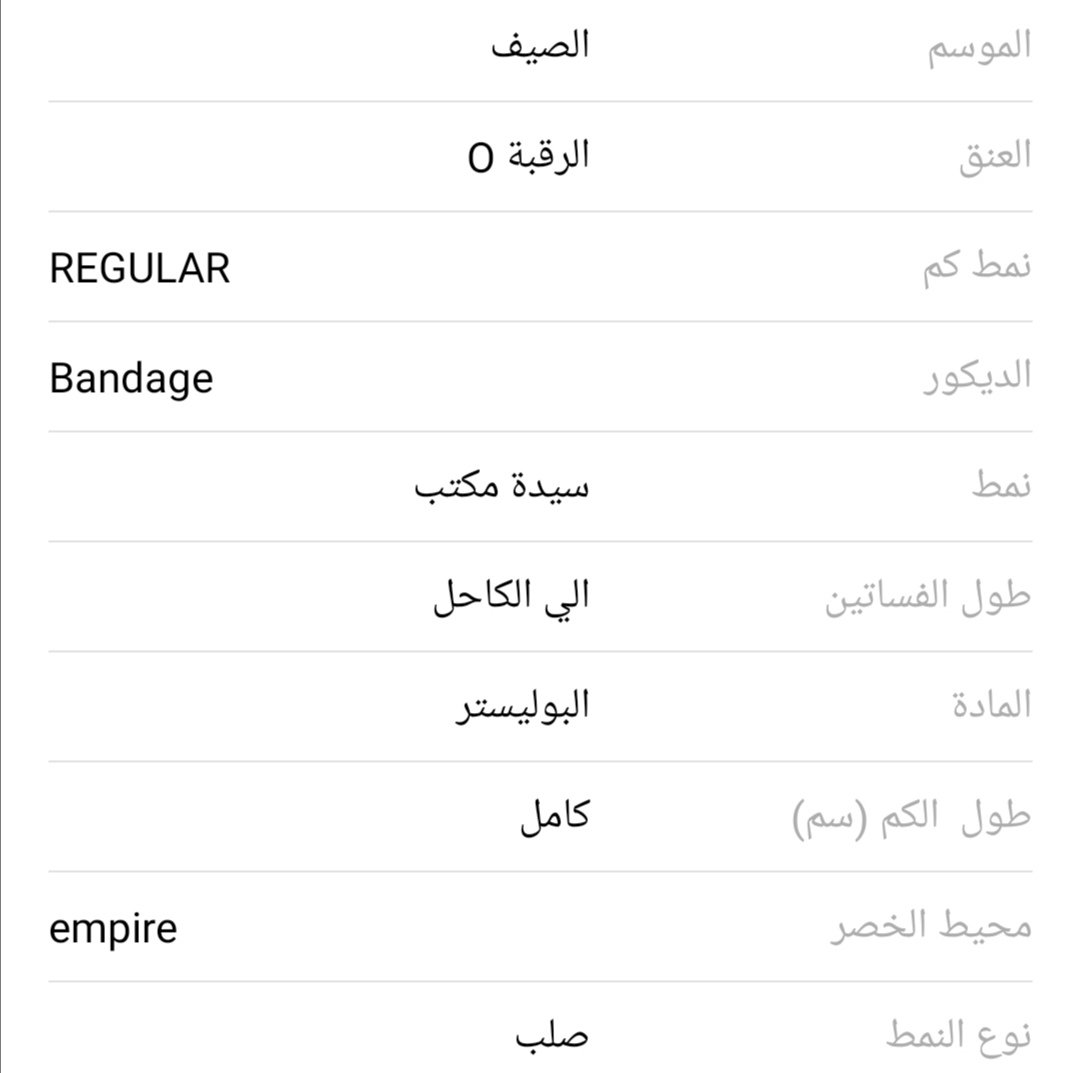Select the كامل sleeve length value
1080x1073 pixels.
(554, 818)
